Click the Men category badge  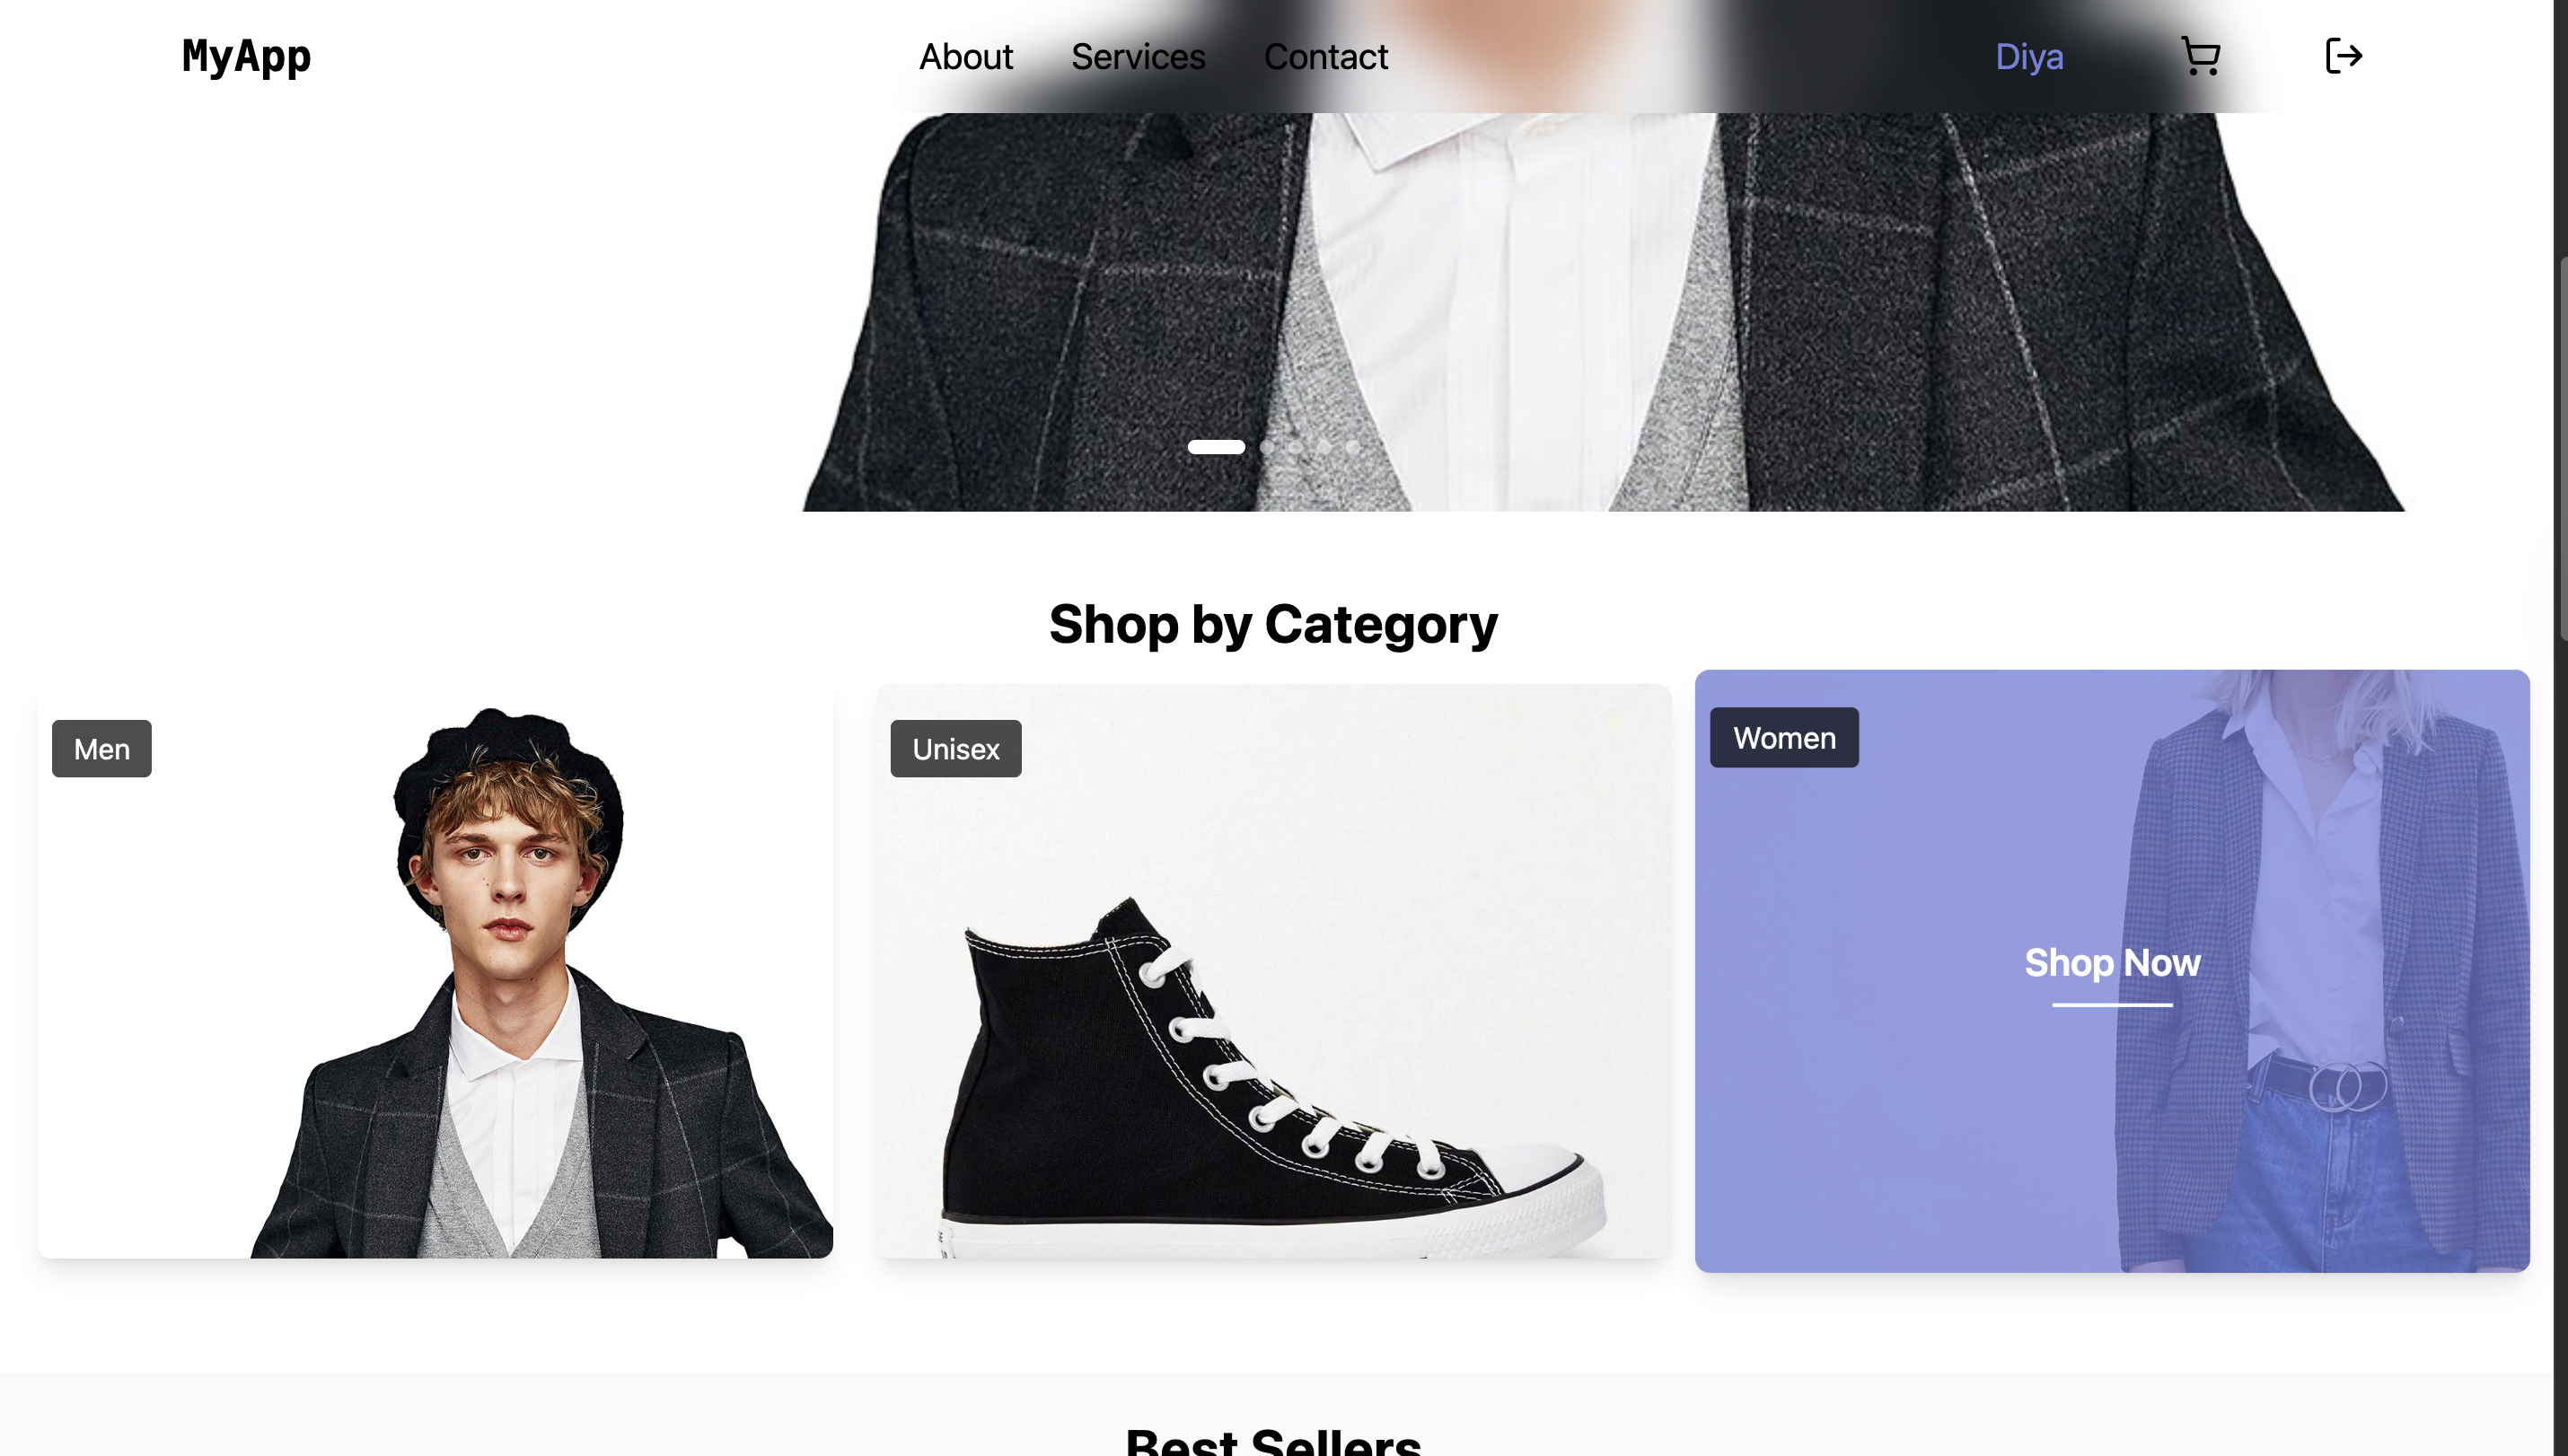pyautogui.click(x=102, y=749)
